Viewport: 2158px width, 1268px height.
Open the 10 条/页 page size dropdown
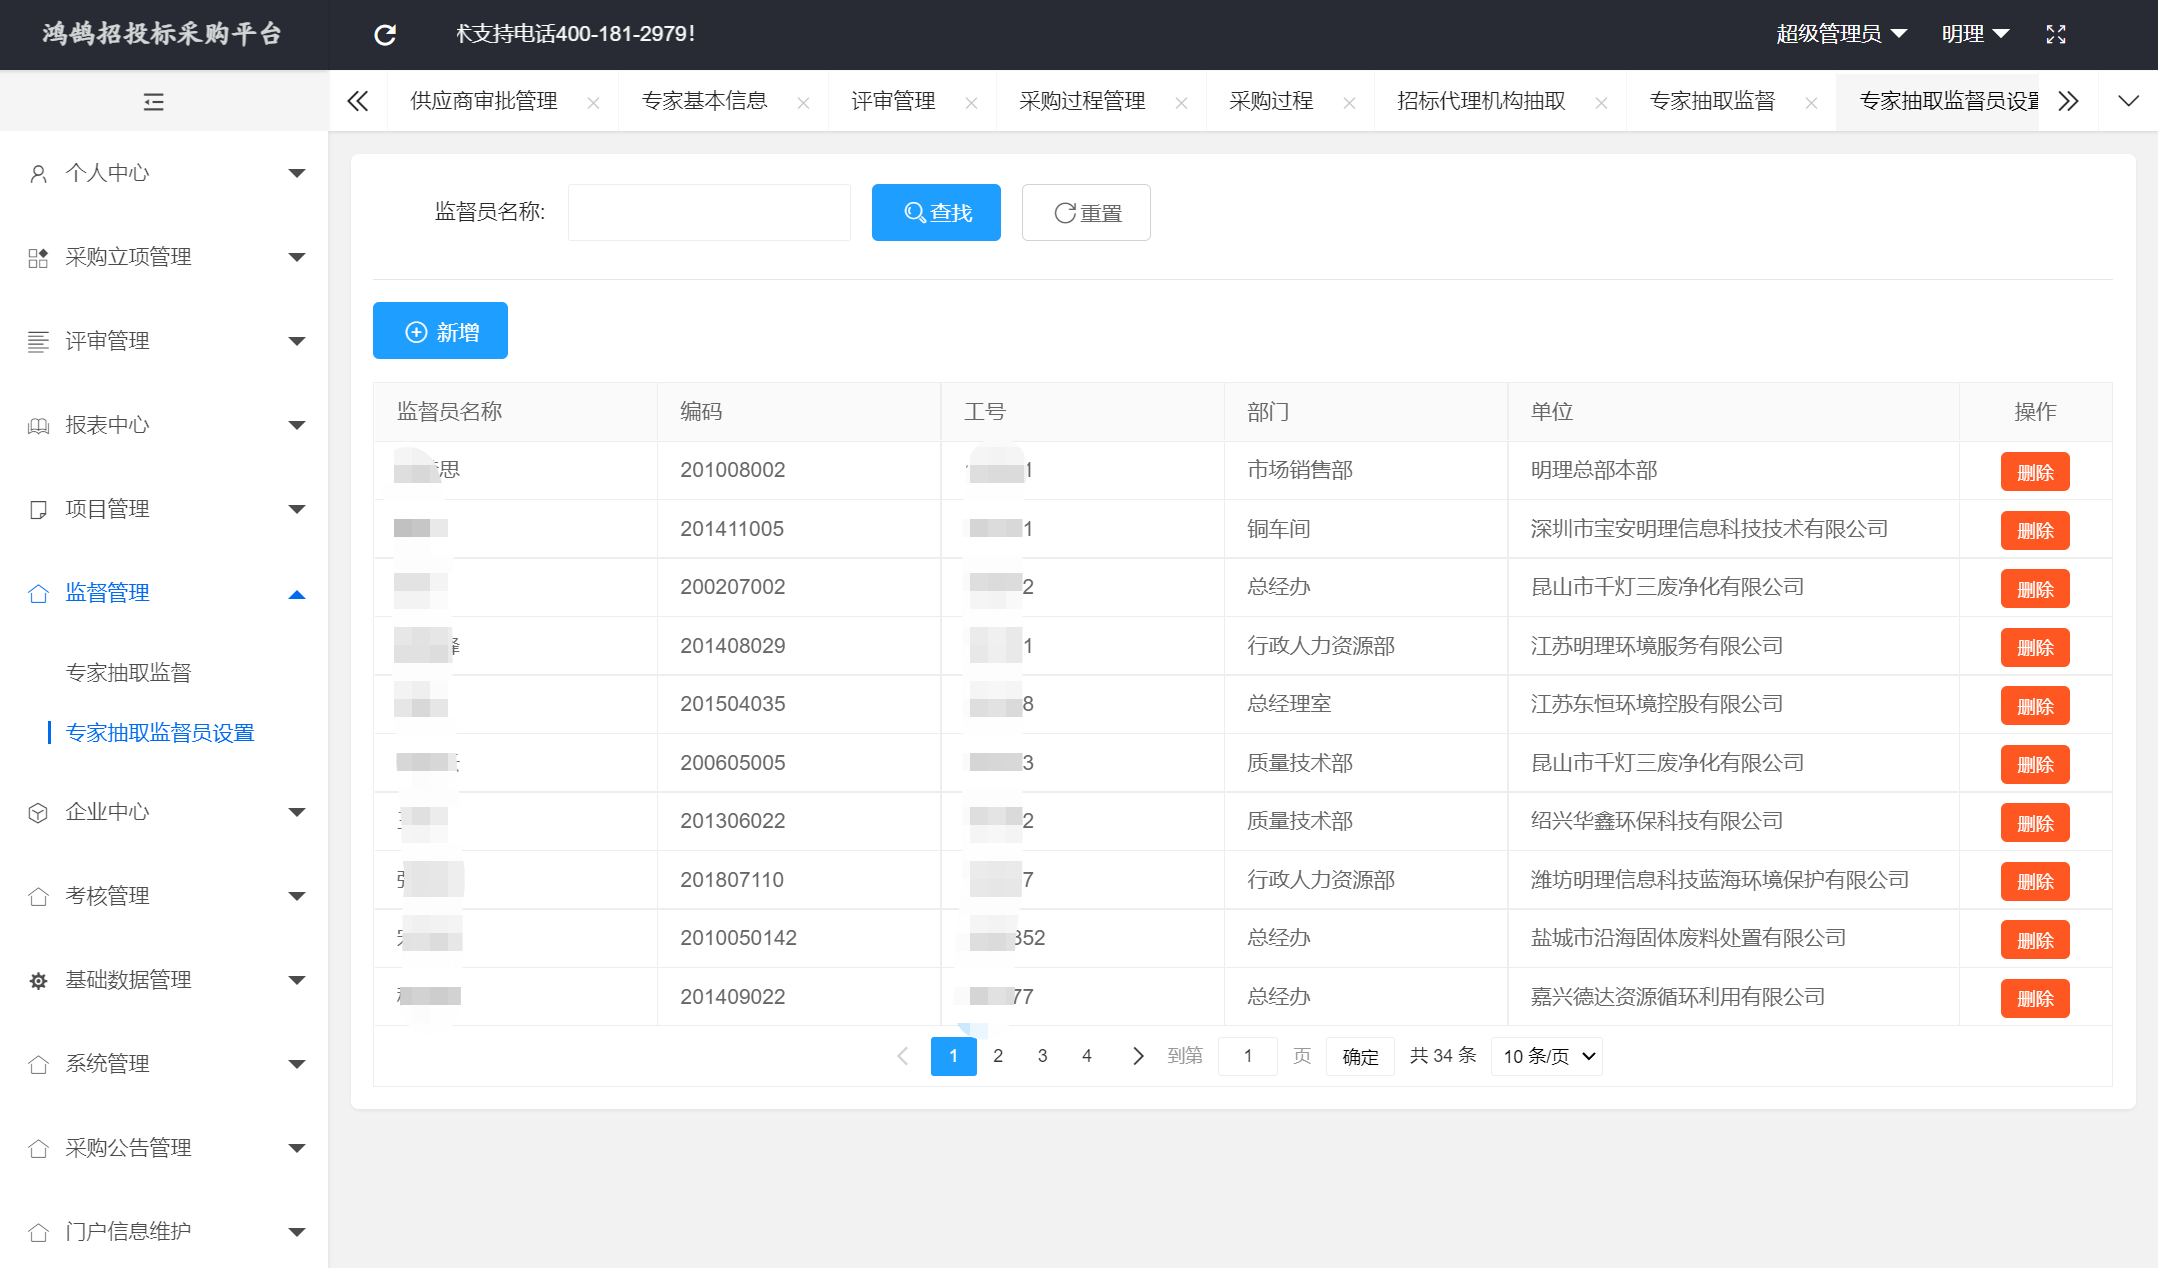tap(1547, 1056)
